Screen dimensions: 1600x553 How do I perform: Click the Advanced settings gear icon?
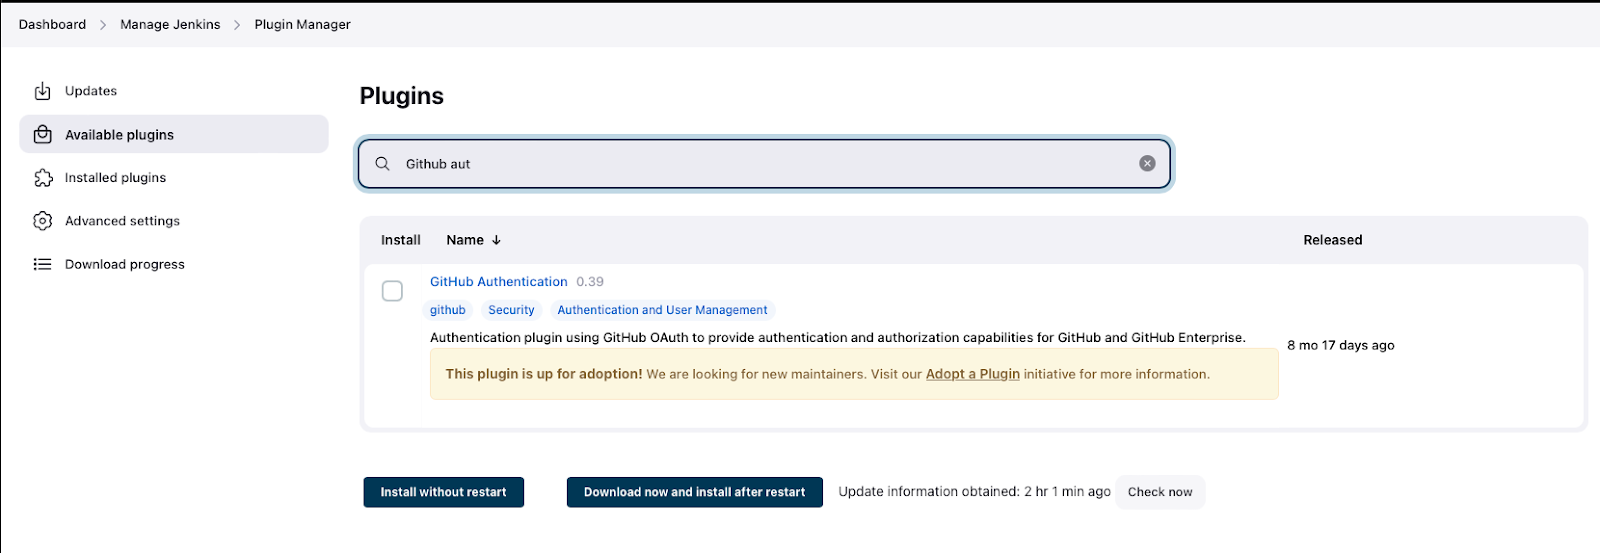(x=42, y=221)
